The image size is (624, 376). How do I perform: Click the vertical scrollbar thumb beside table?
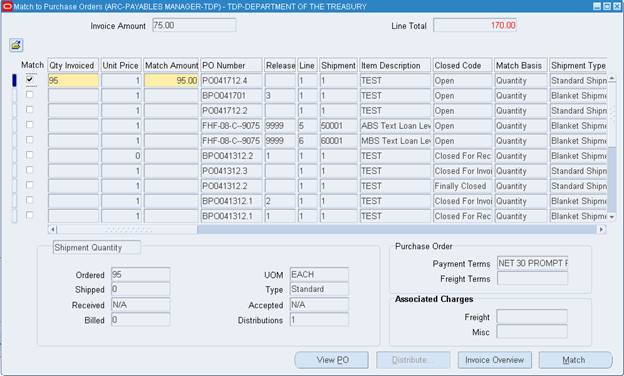[x=612, y=115]
